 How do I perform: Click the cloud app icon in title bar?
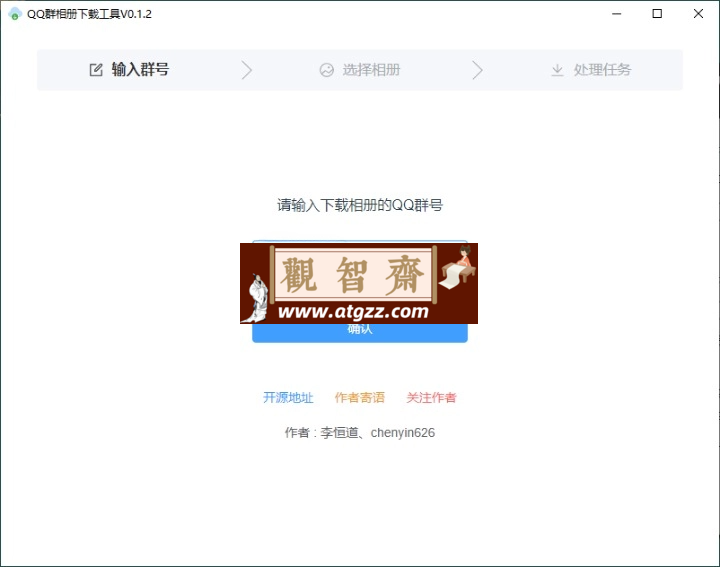[x=15, y=14]
